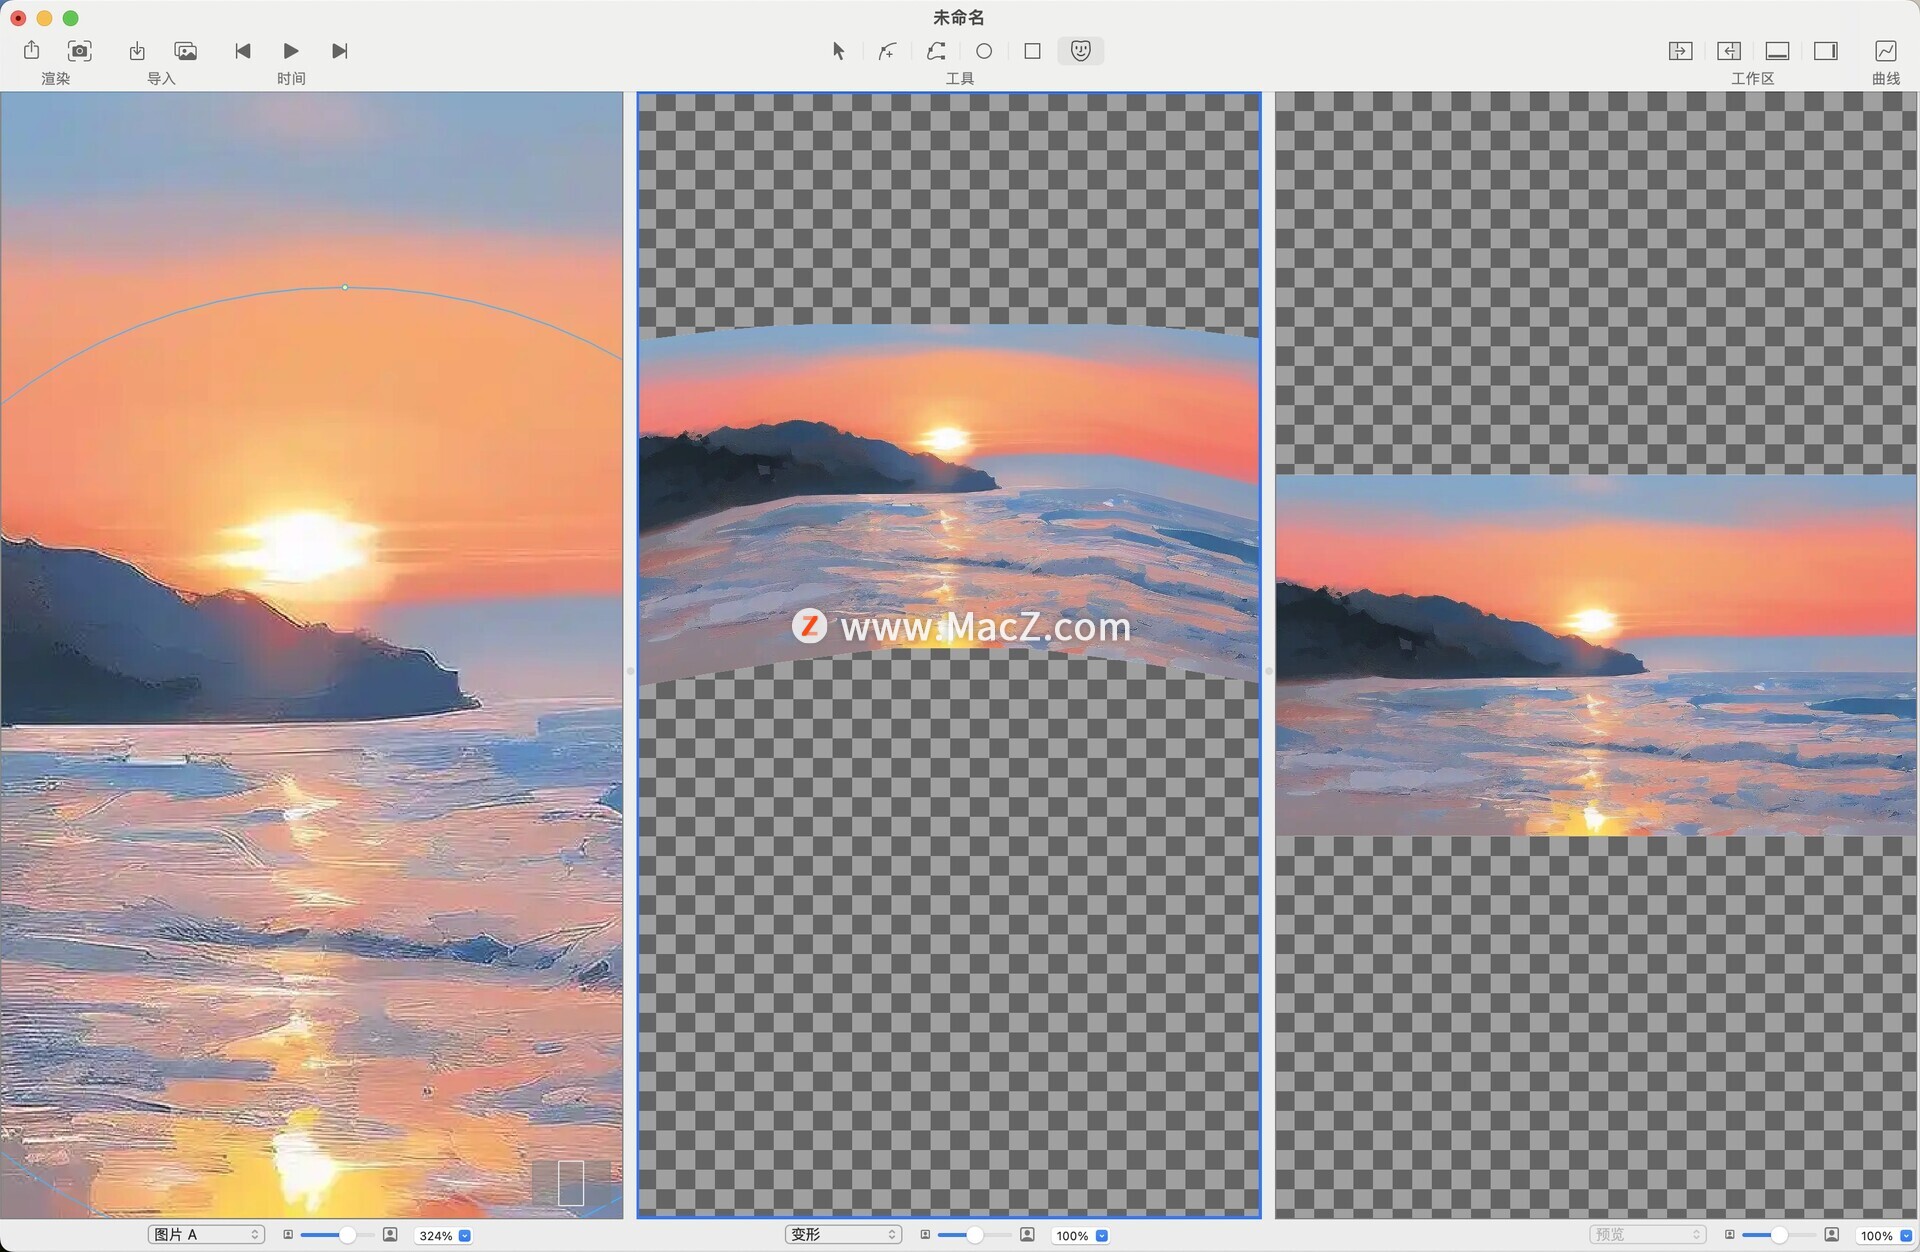
Task: Click the middle pane zoom slider
Action: tap(974, 1235)
